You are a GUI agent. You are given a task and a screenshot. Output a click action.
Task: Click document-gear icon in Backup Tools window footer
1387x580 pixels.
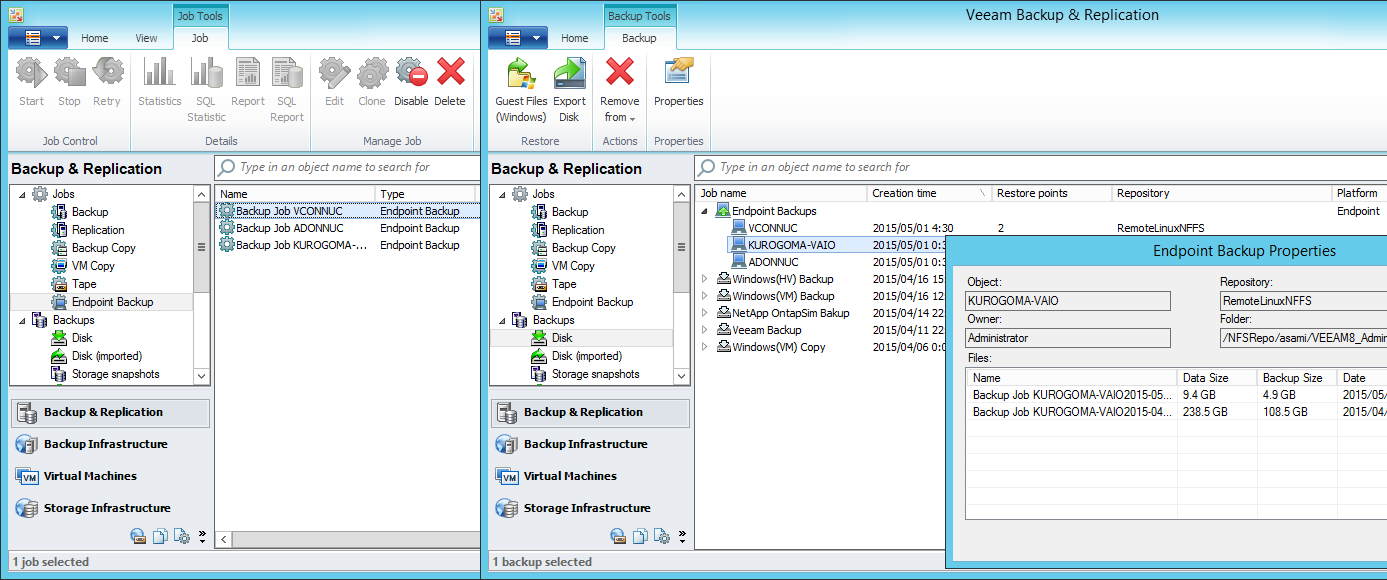[661, 536]
